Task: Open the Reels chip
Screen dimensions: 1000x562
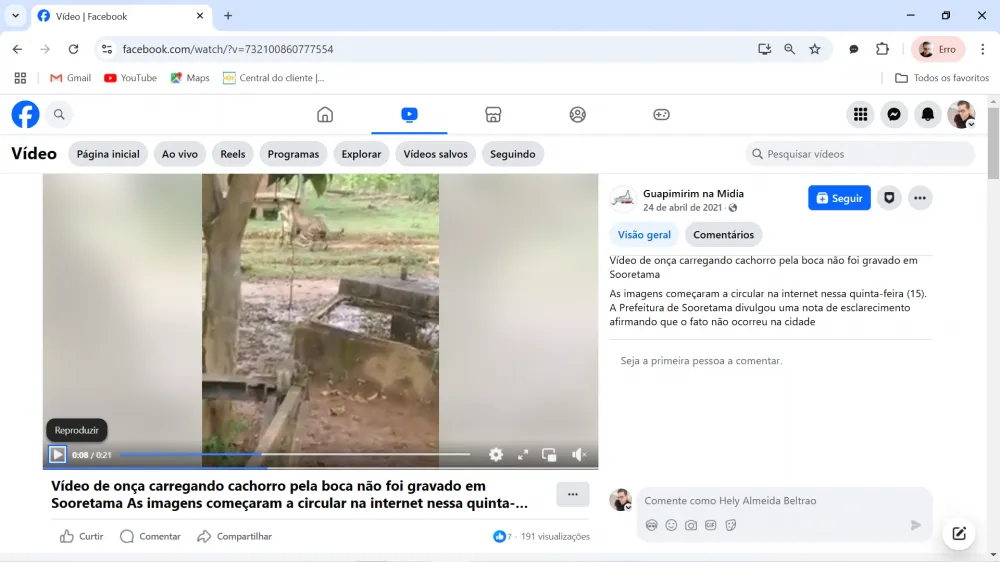Action: pos(233,154)
